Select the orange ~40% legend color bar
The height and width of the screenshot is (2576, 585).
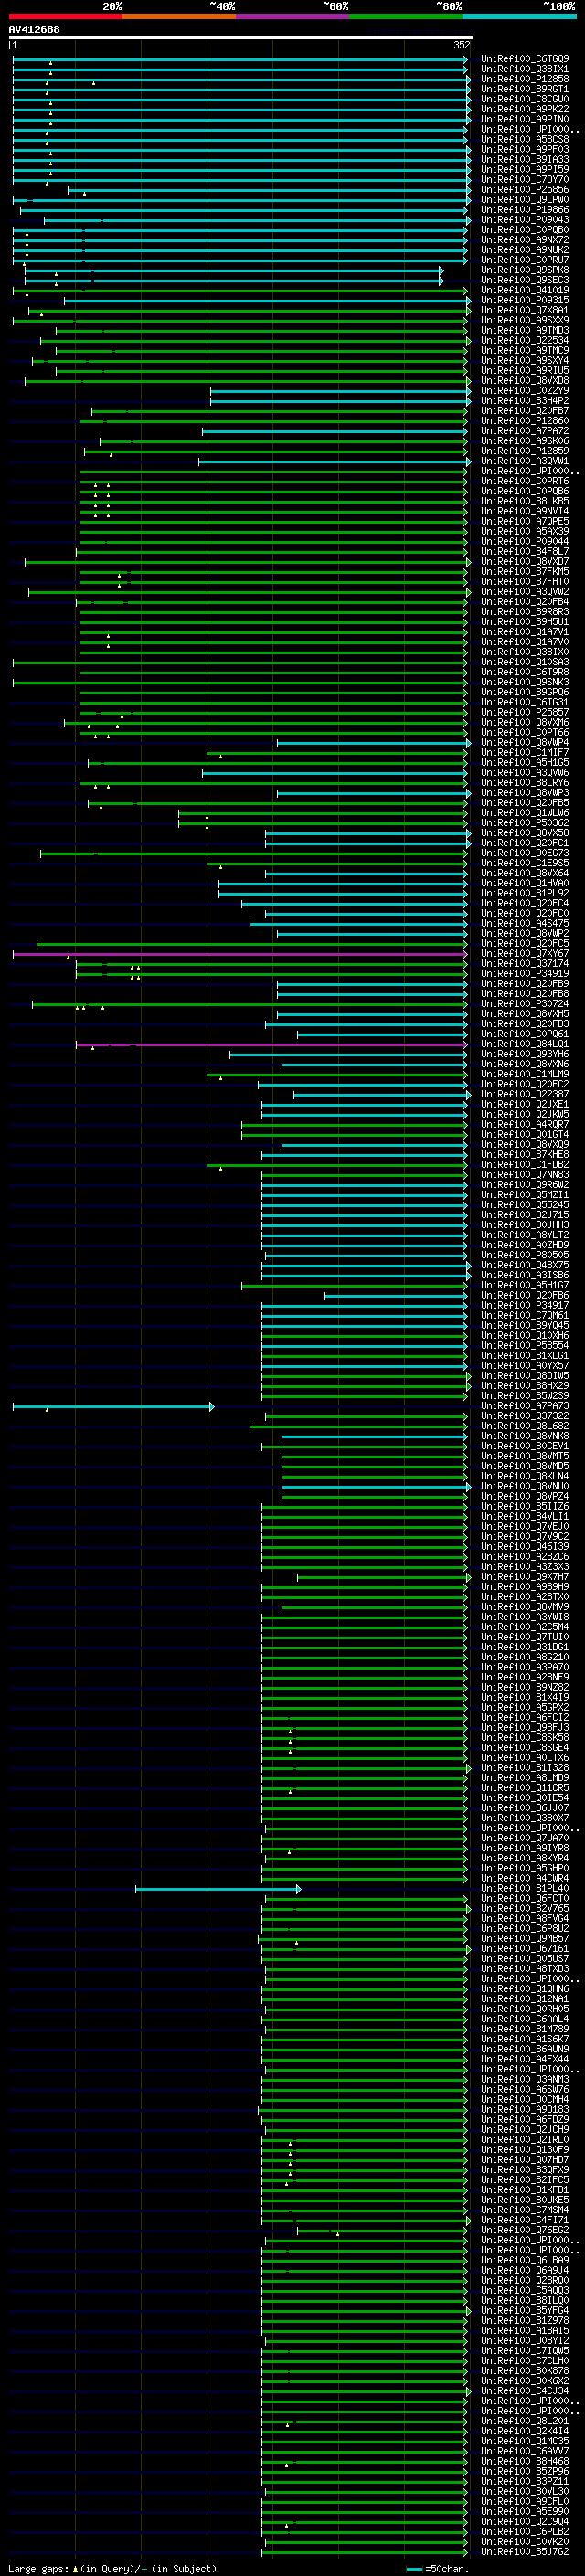179,17
